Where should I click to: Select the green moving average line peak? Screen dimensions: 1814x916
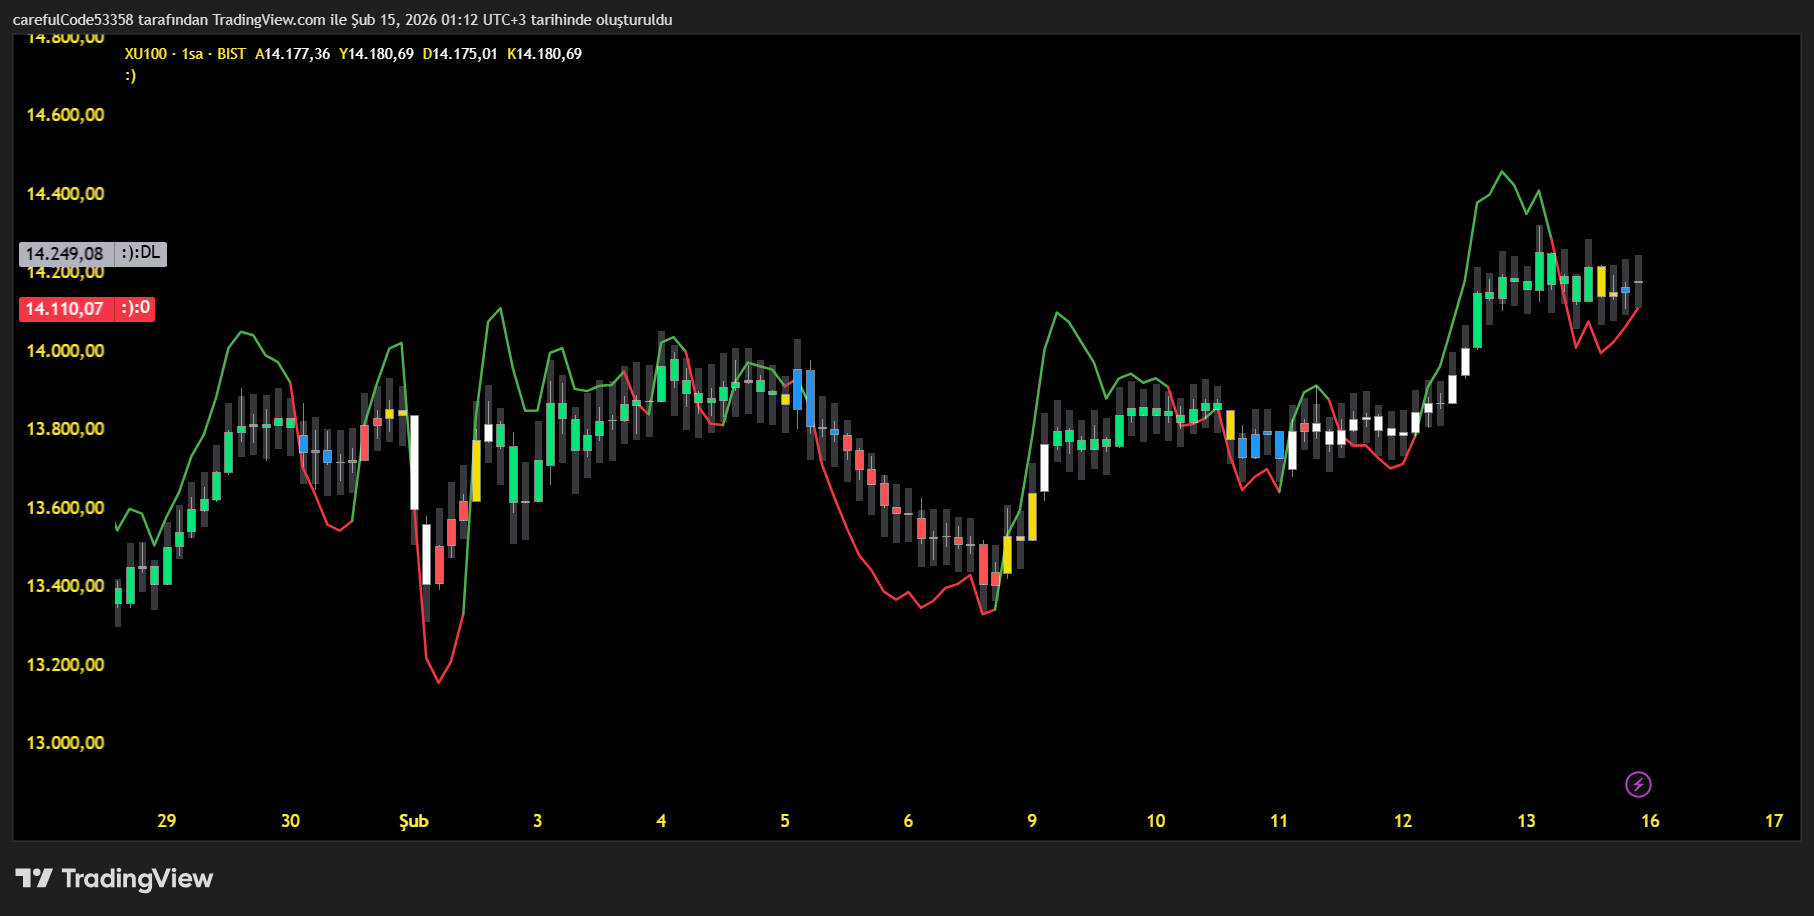coord(1500,172)
